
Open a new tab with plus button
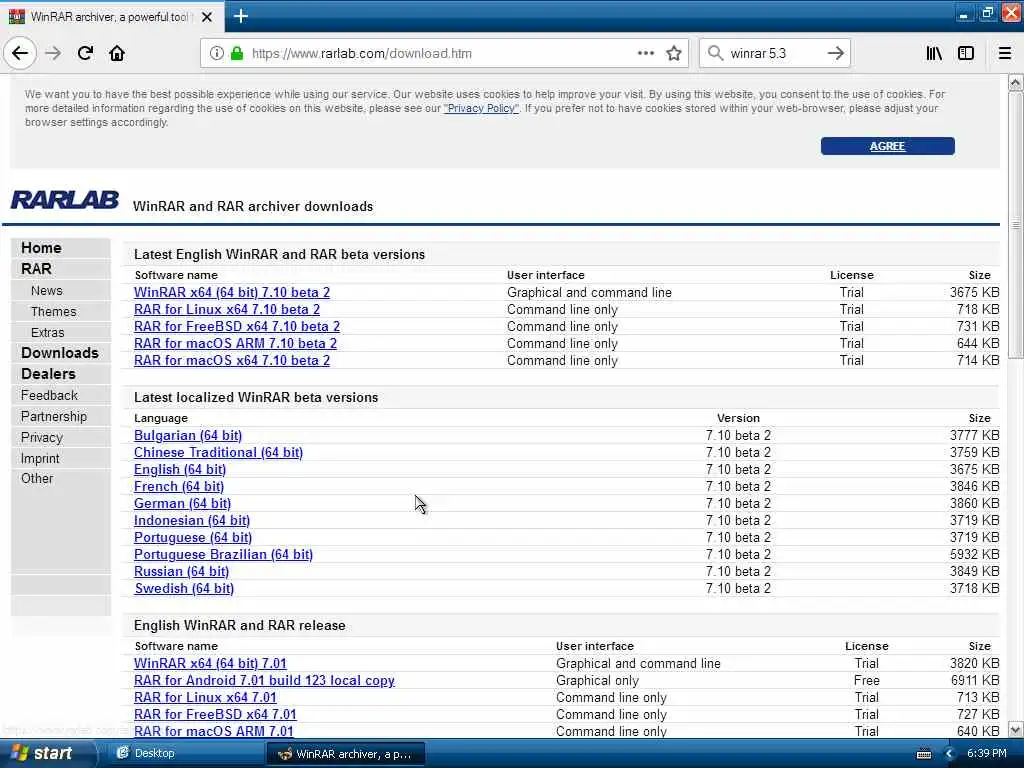240,16
